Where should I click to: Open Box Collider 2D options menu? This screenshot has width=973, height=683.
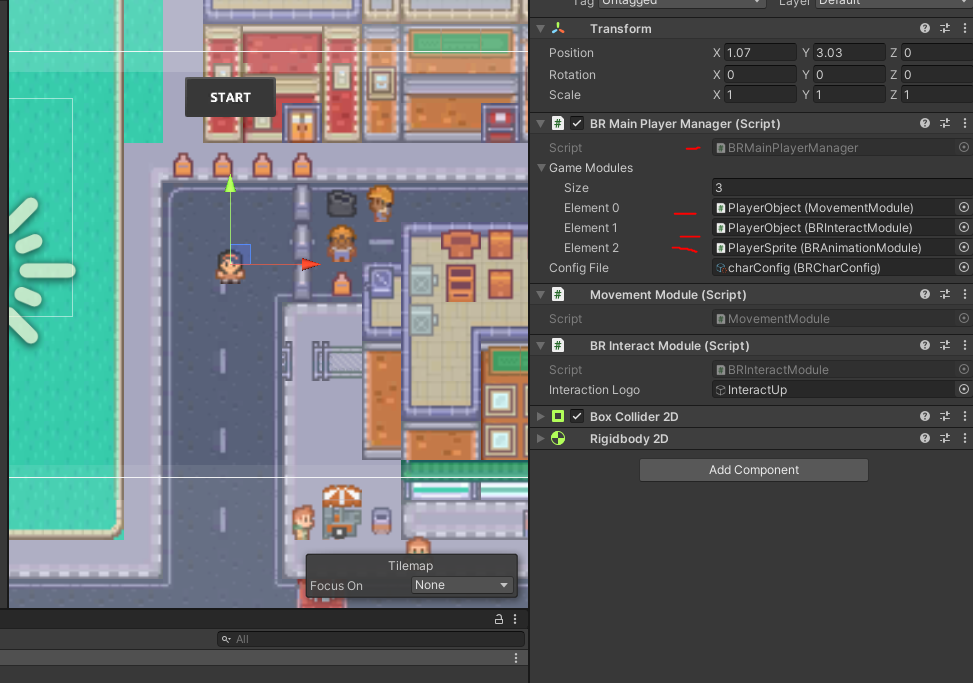tap(964, 416)
